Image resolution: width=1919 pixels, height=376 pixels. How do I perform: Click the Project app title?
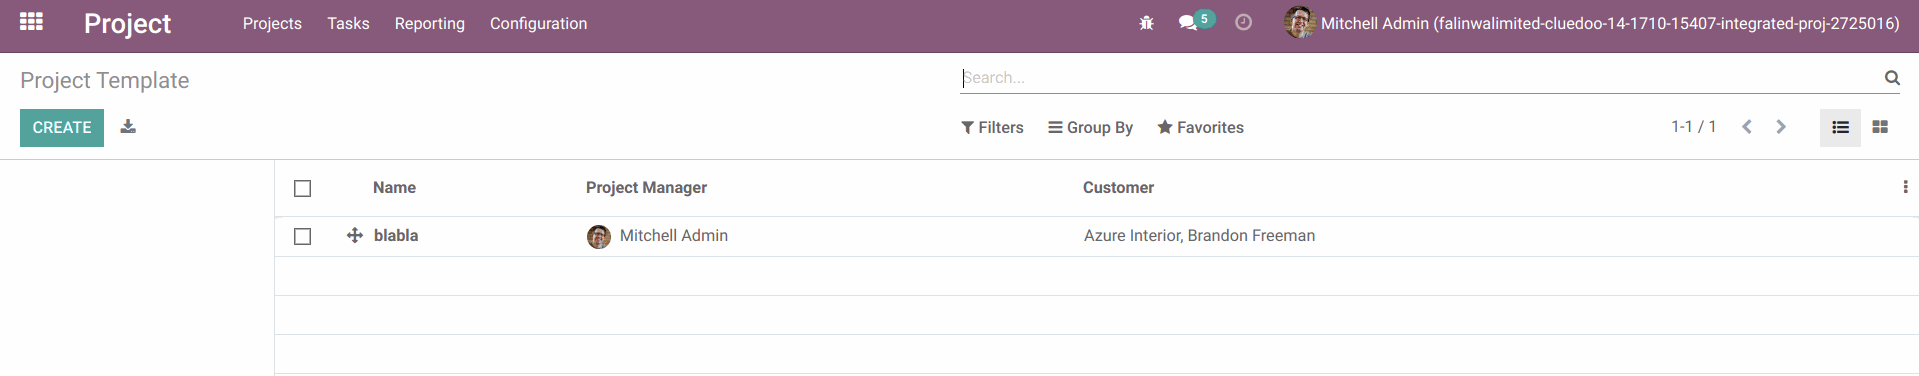pos(127,23)
